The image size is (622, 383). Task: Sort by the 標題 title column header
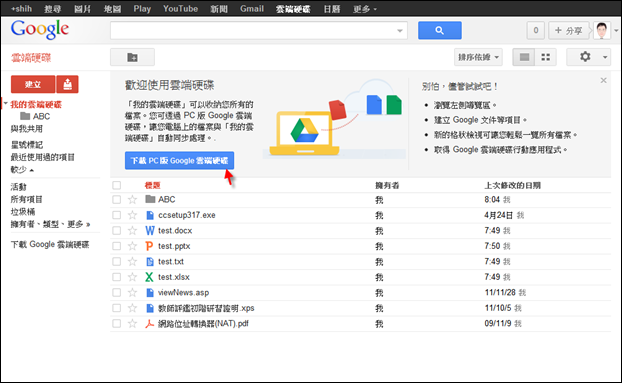coord(152,185)
